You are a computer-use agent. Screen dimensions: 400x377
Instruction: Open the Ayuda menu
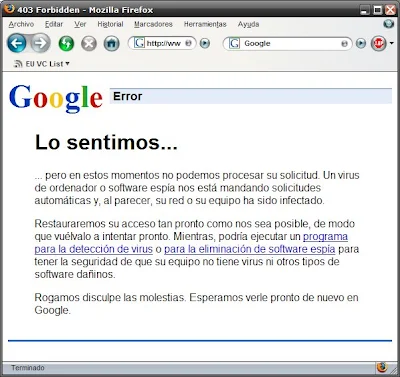248,24
